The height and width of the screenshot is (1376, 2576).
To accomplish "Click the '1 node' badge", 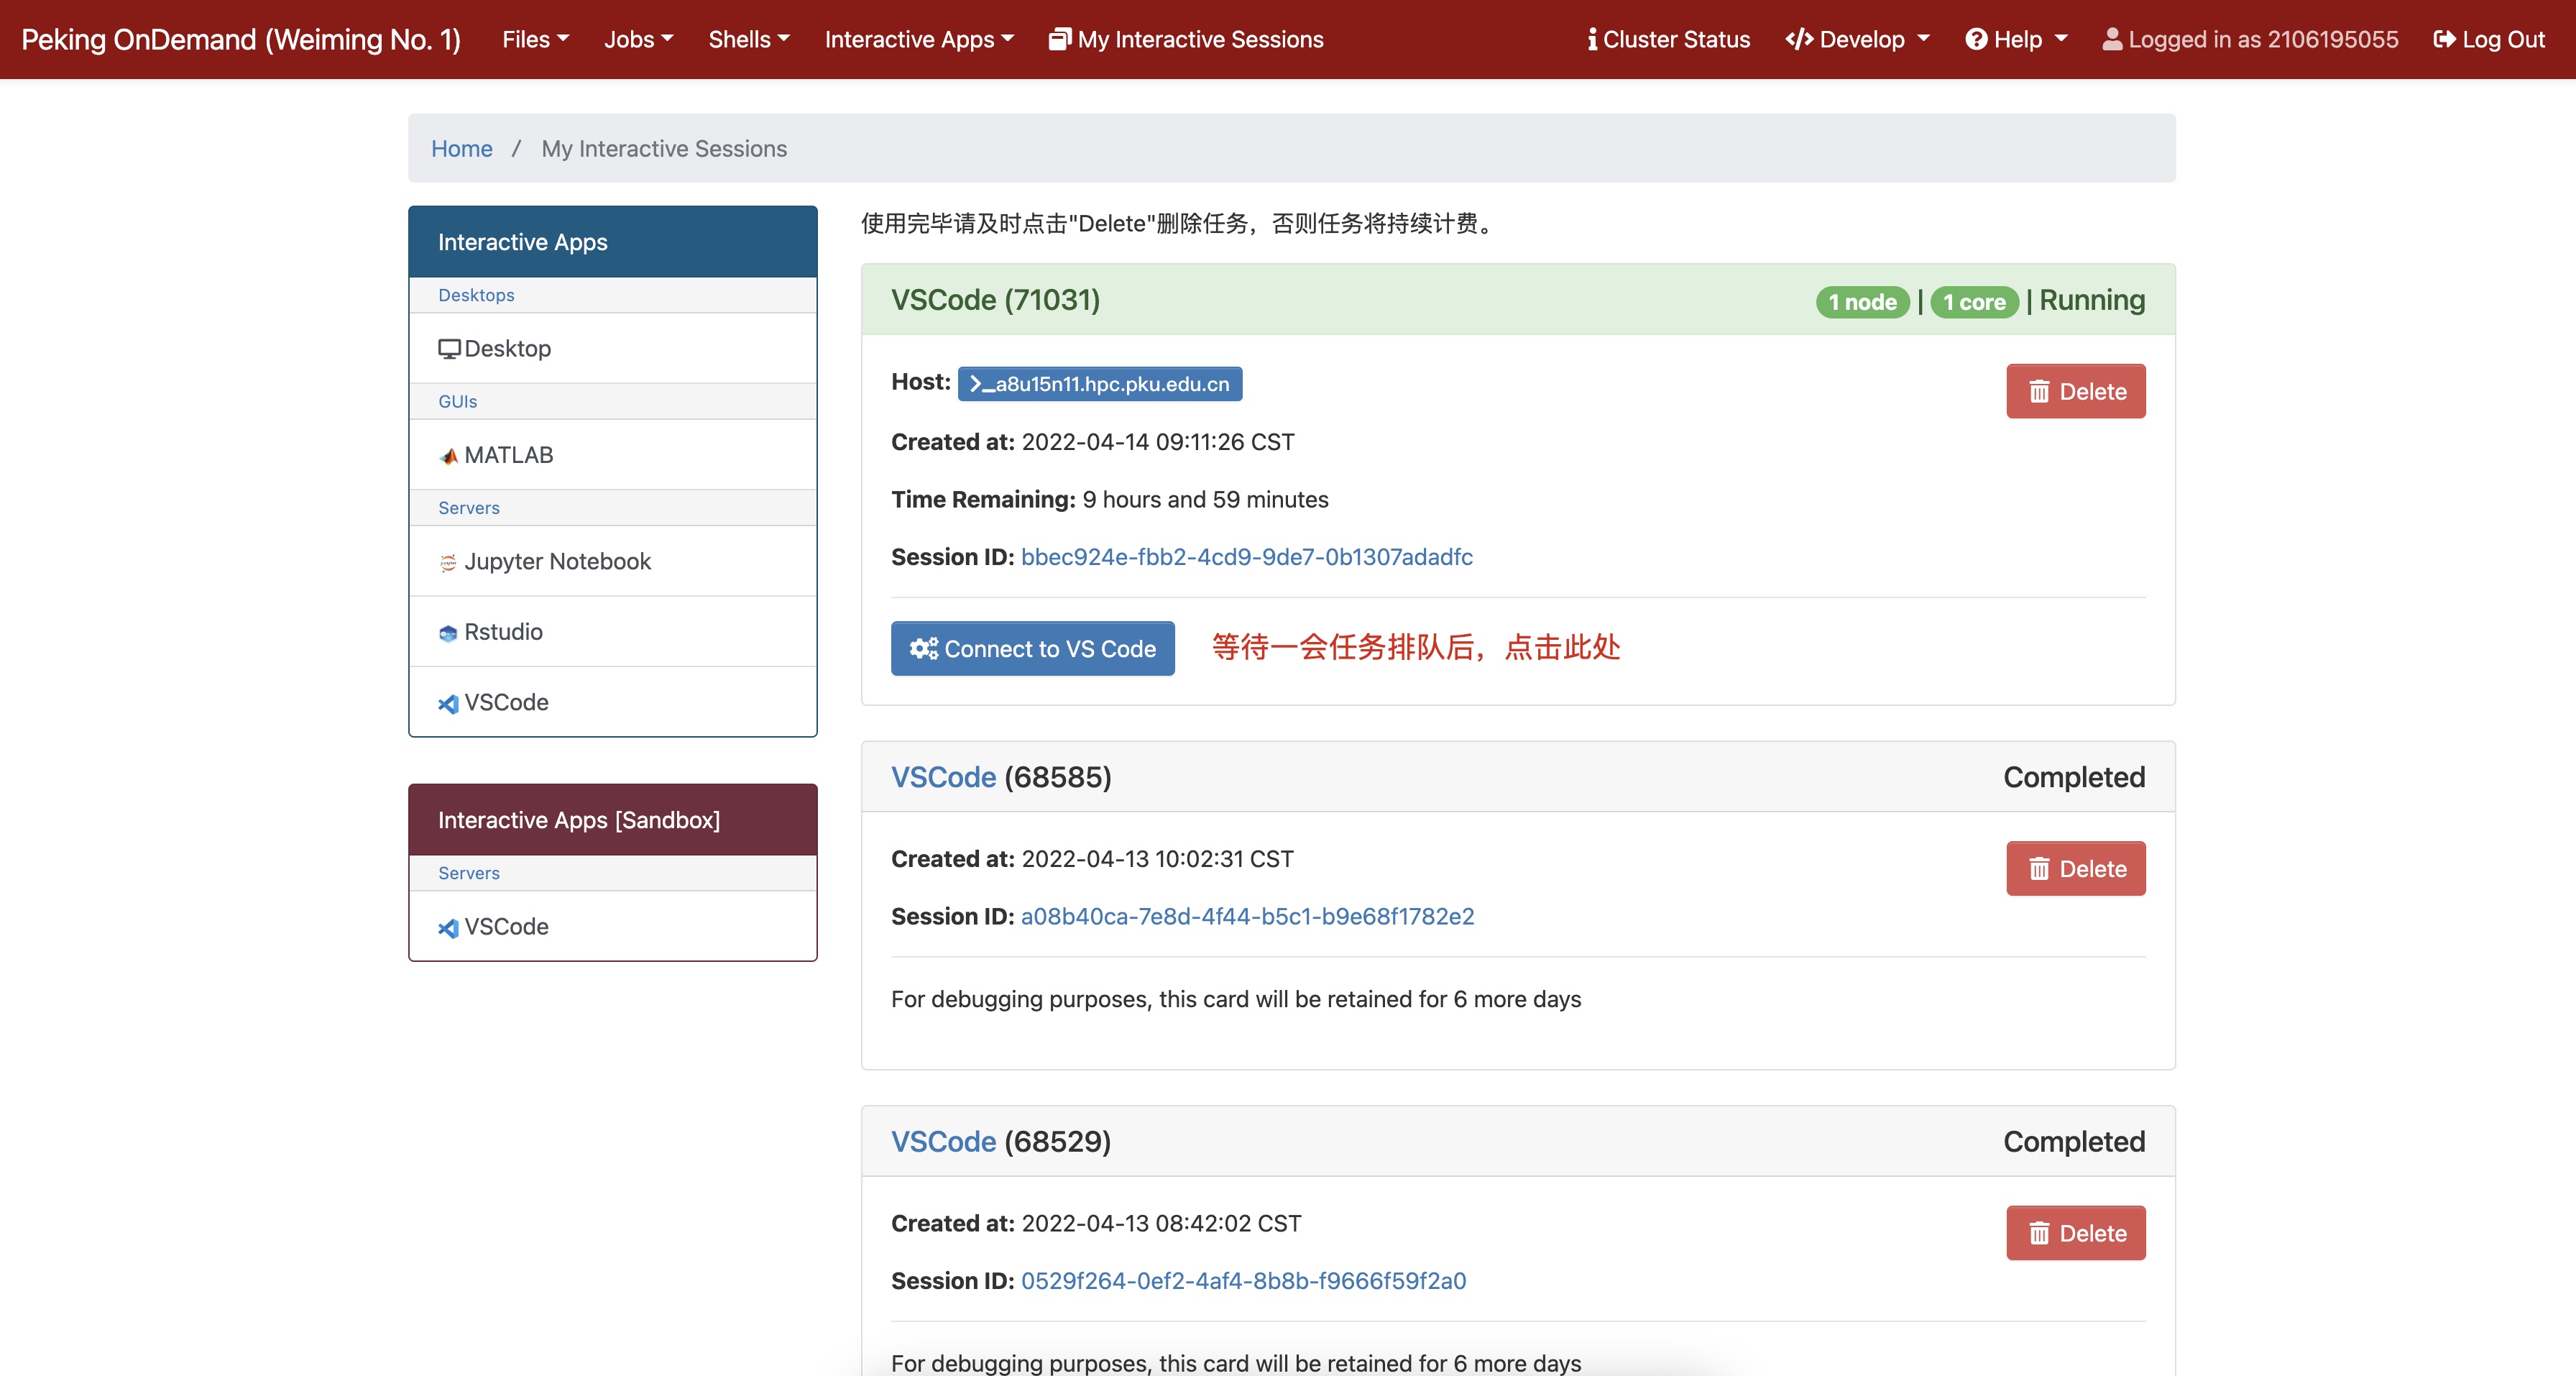I will pyautogui.click(x=1863, y=302).
